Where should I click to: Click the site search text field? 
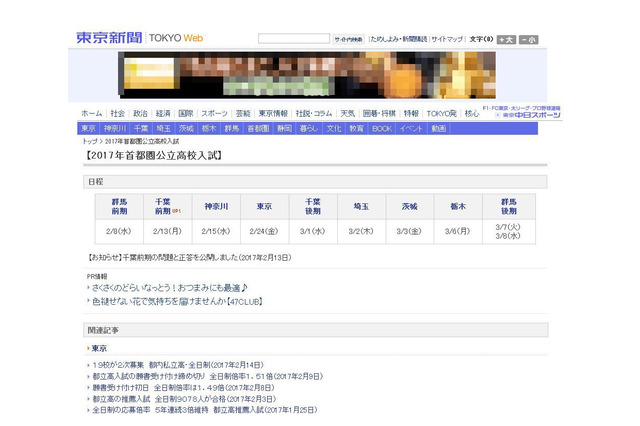pyautogui.click(x=294, y=39)
